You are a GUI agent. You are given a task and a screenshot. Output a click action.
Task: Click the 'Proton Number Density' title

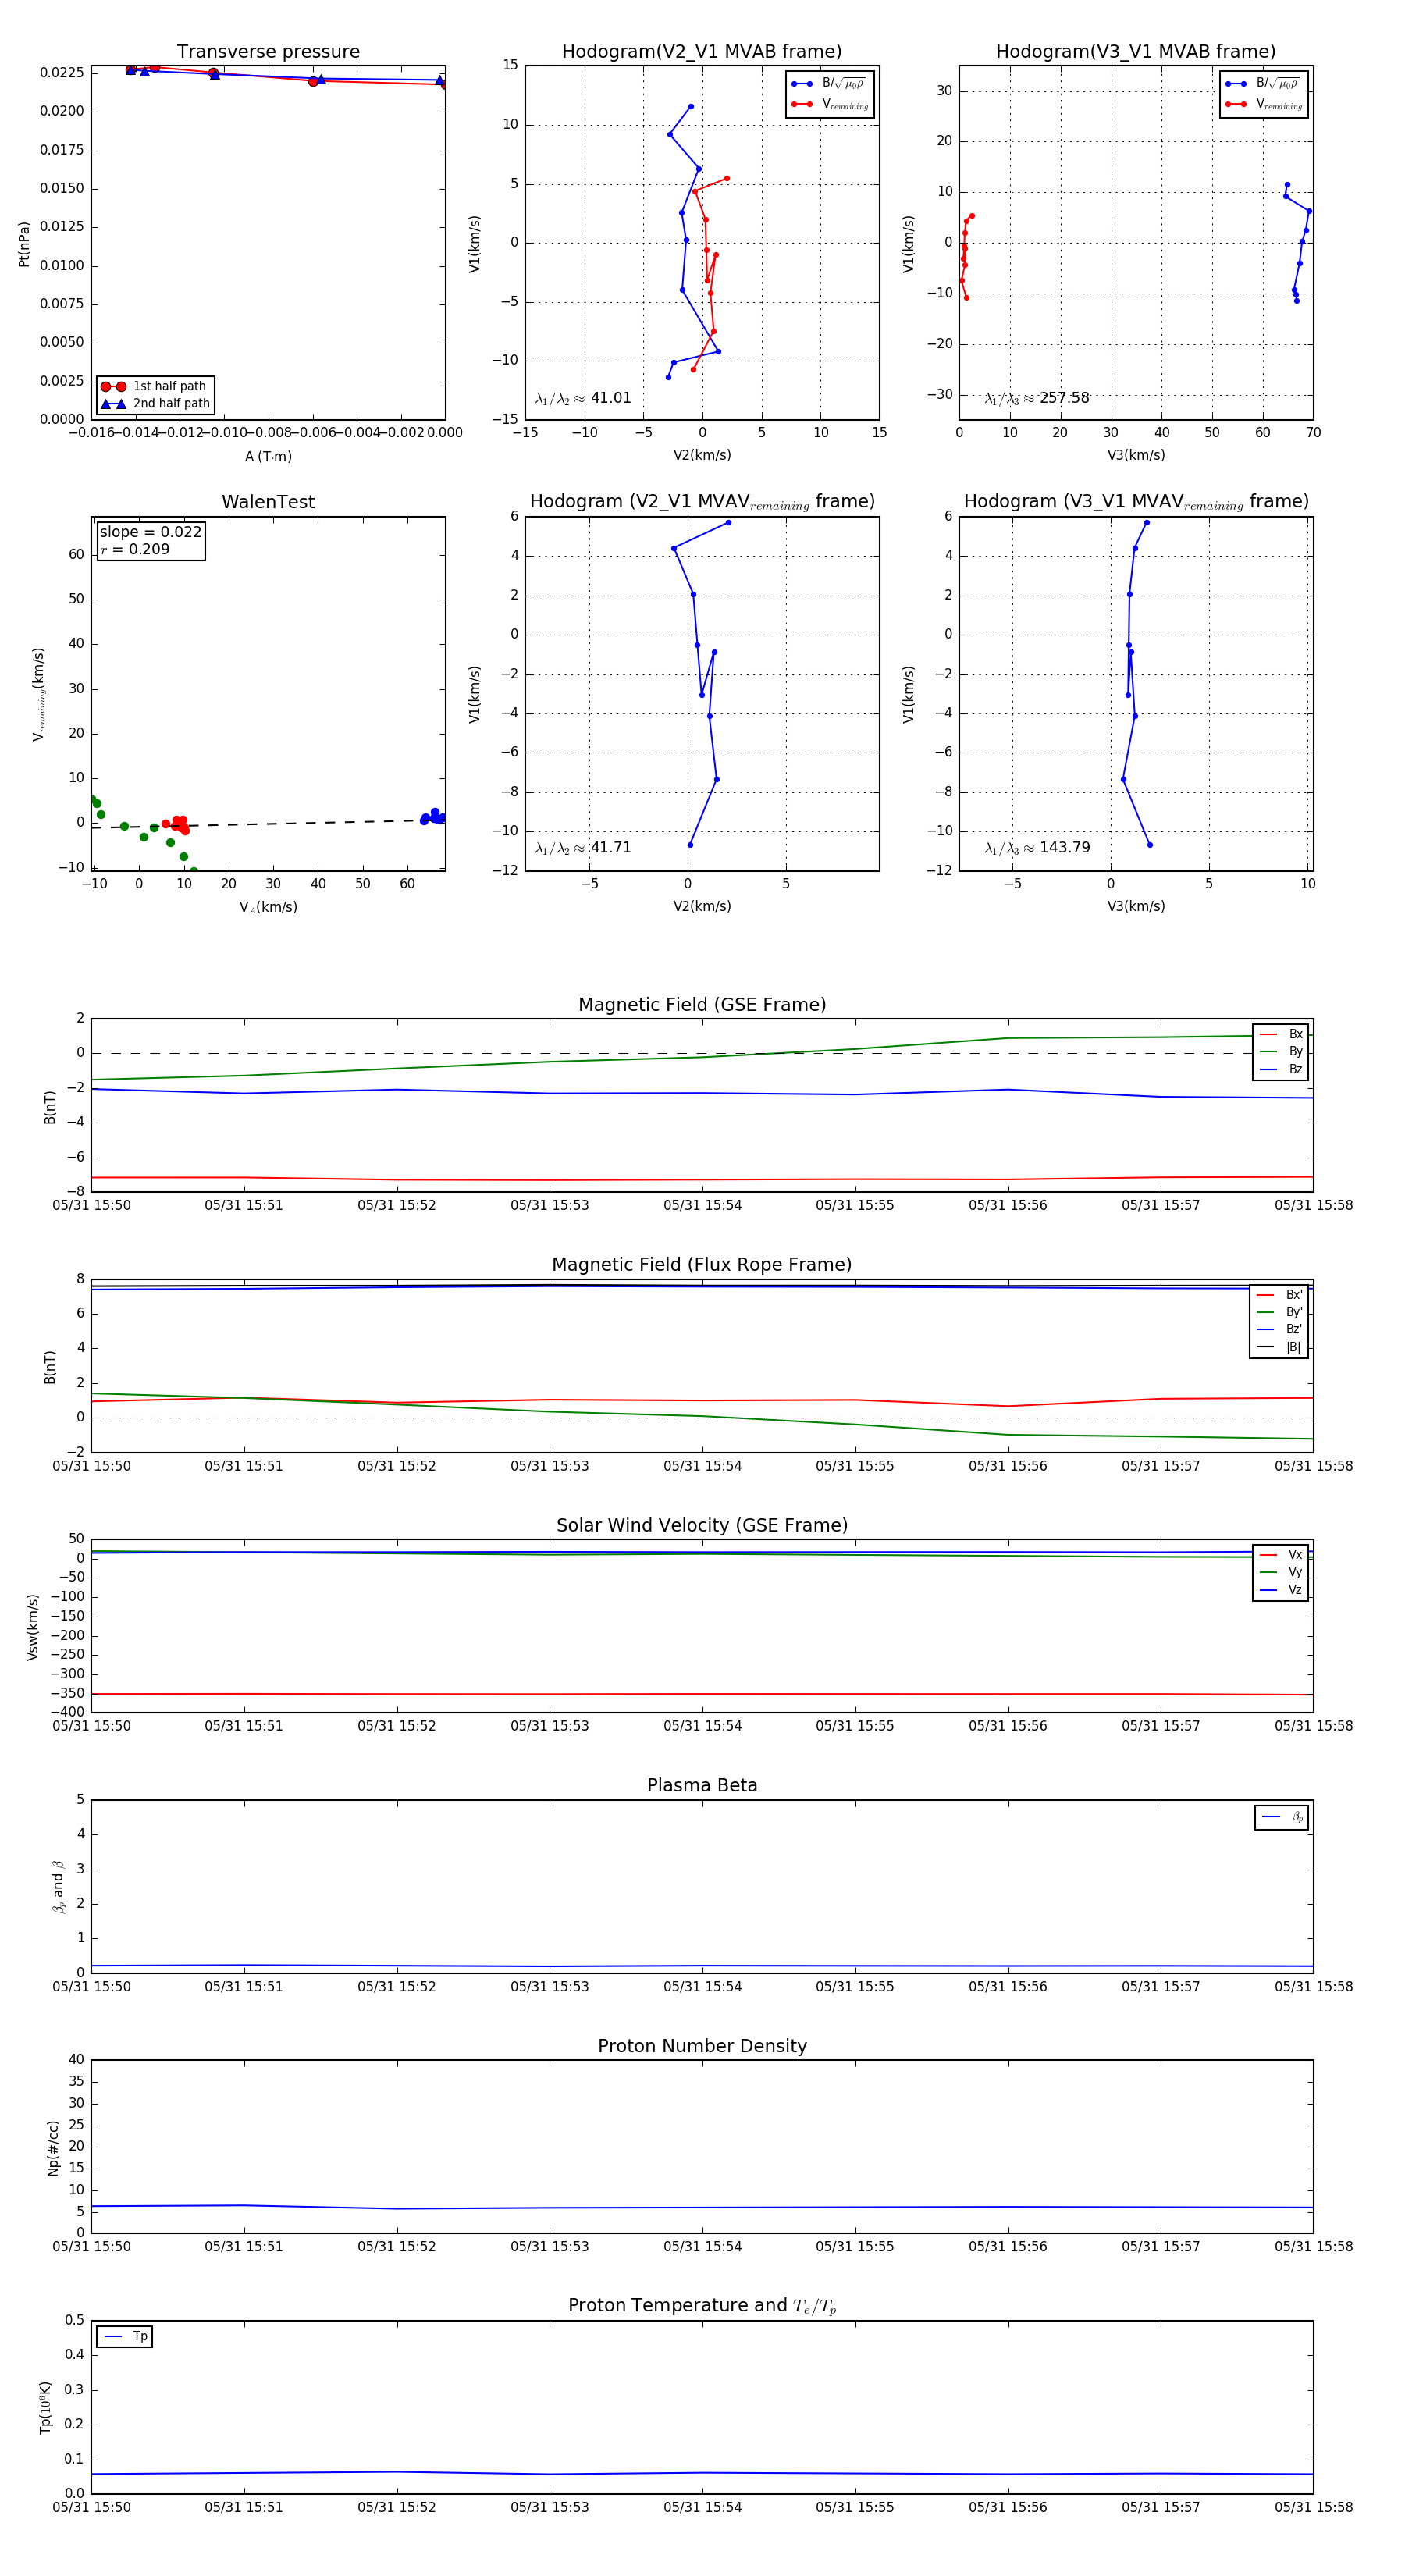click(x=702, y=2046)
